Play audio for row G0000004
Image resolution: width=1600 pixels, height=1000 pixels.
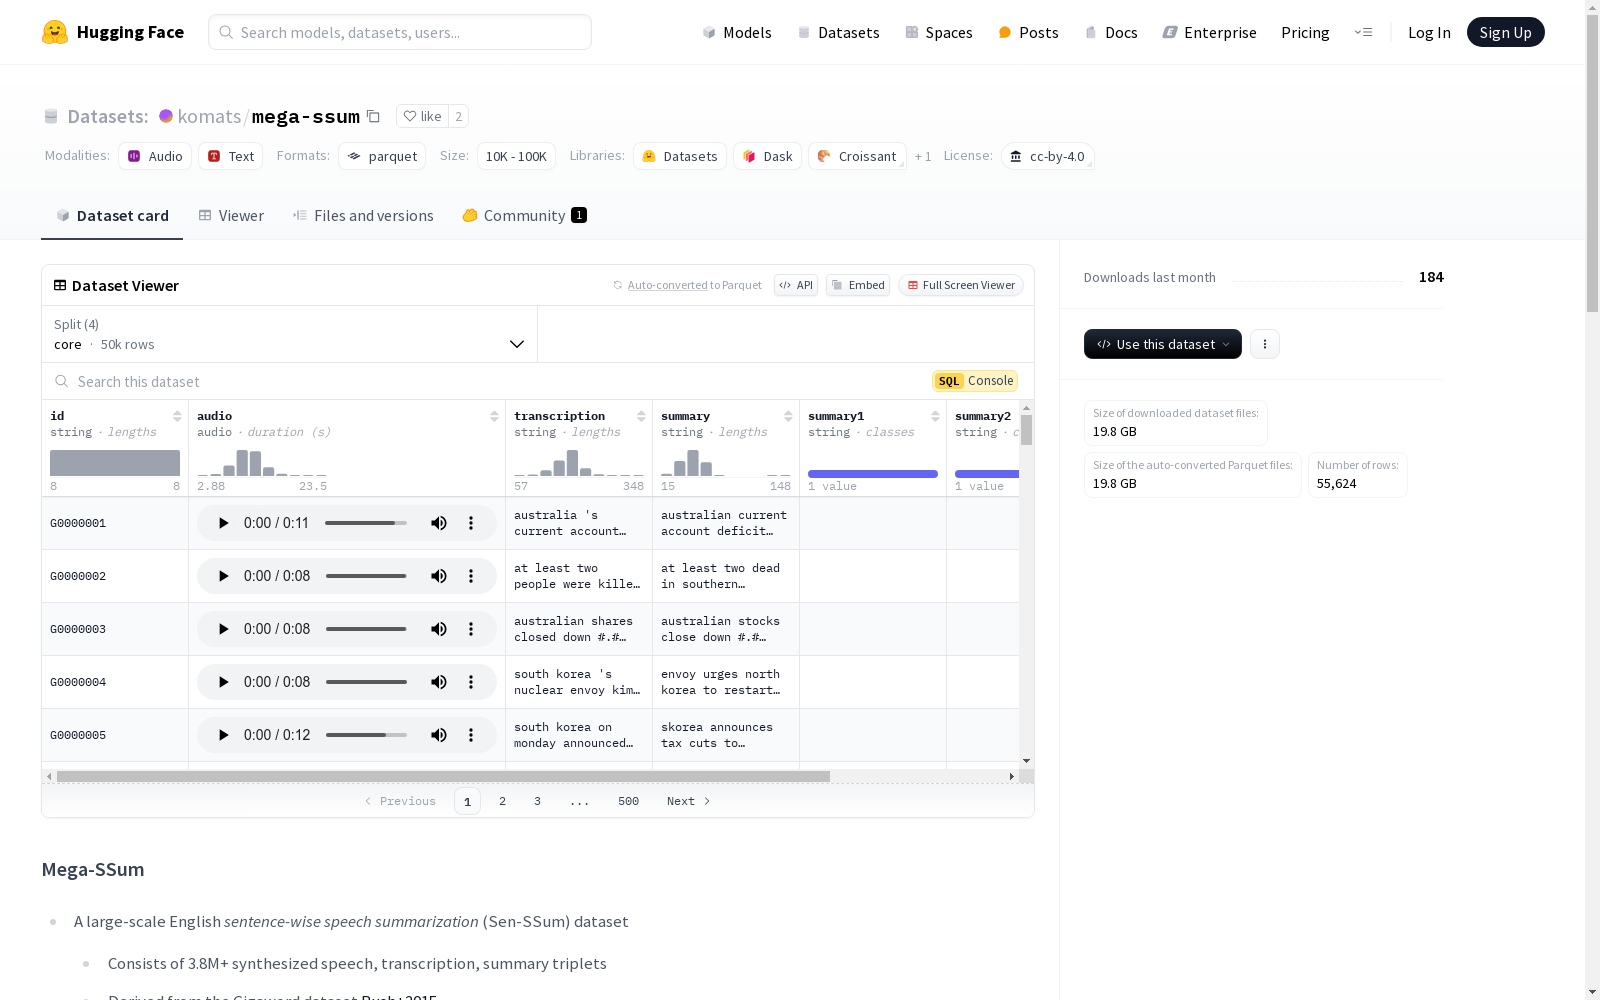point(223,682)
